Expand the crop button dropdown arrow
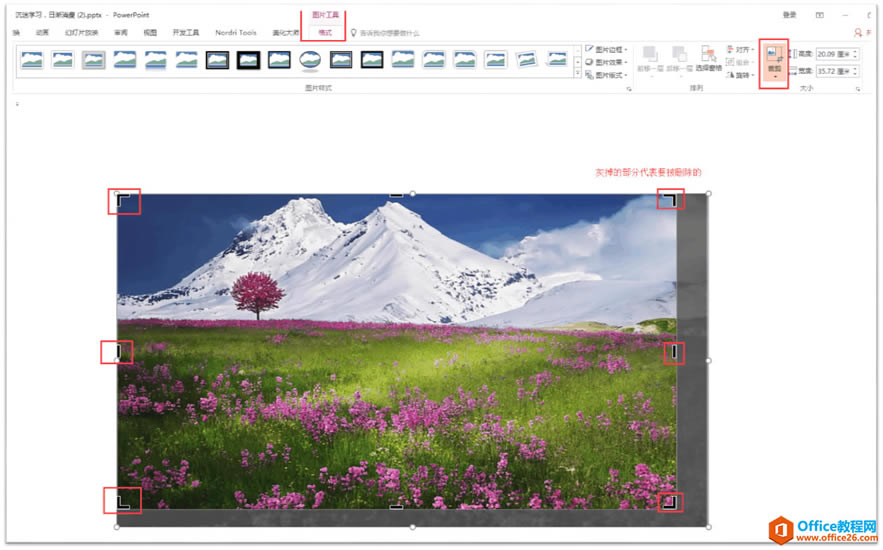Image resolution: width=883 pixels, height=550 pixels. tap(775, 77)
